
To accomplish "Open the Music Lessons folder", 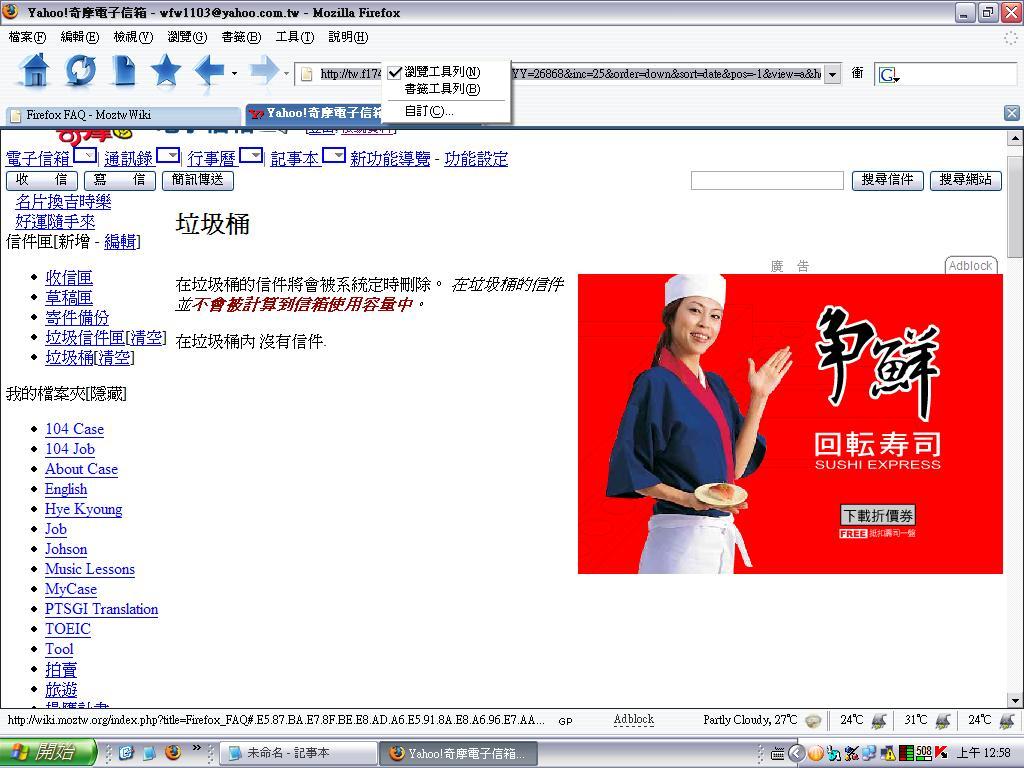I will pyautogui.click(x=89, y=569).
